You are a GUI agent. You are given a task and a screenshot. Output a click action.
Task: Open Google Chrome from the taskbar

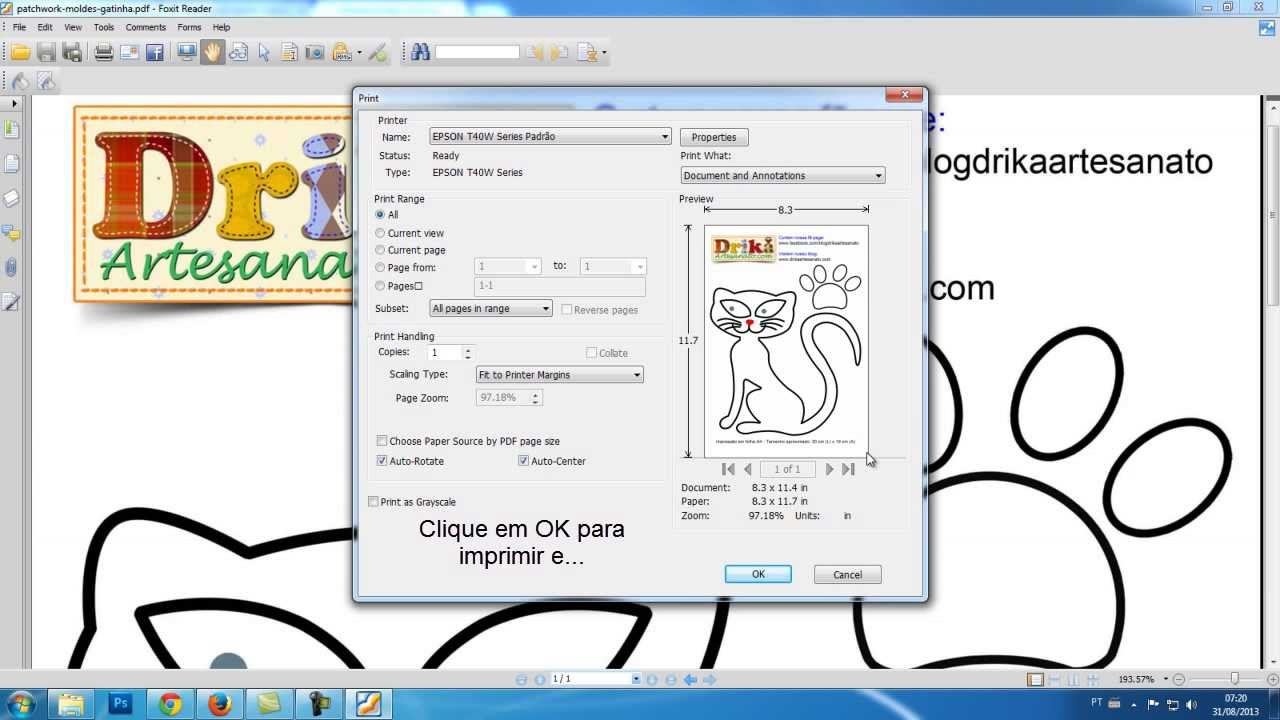point(170,704)
